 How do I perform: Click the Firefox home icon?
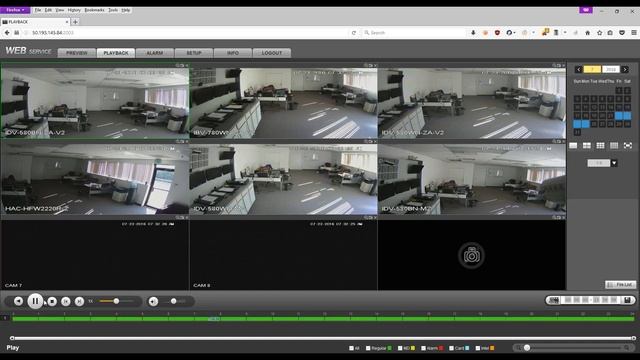pos(588,33)
